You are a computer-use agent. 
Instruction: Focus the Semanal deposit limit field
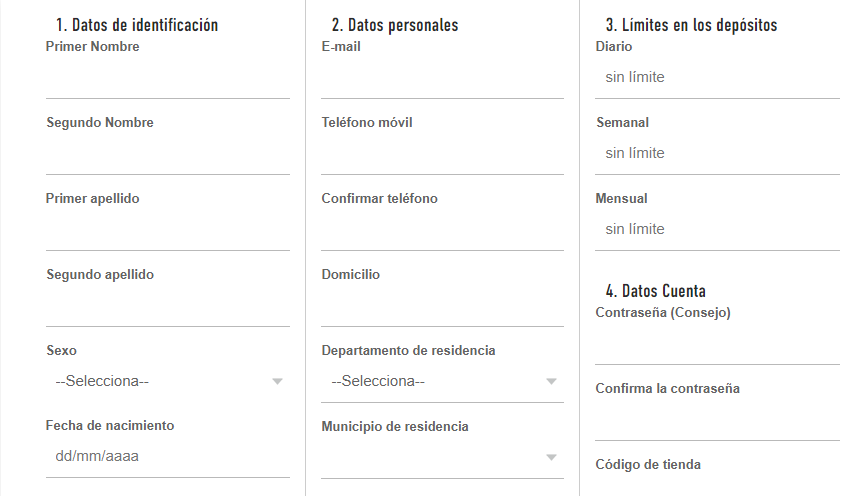coord(717,154)
